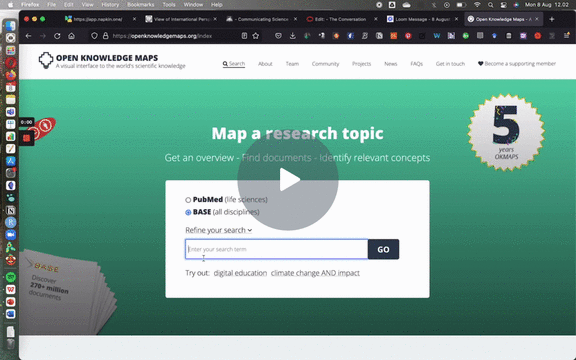Go to the browser home page
The image size is (576, 360).
tap(72, 36)
